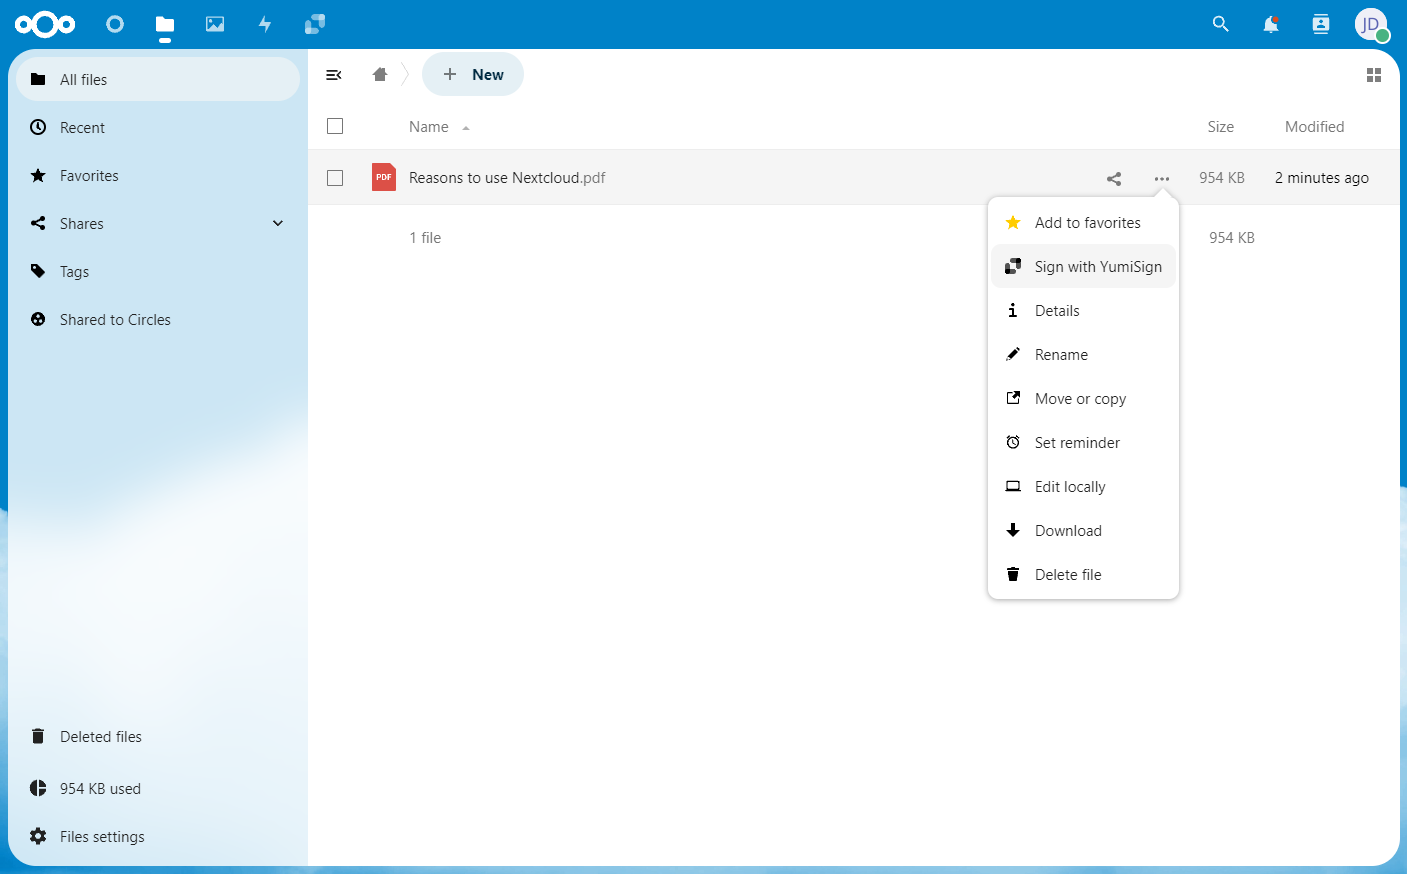
Task: Click the three-dots actions menu for the PDF
Action: 1162,179
